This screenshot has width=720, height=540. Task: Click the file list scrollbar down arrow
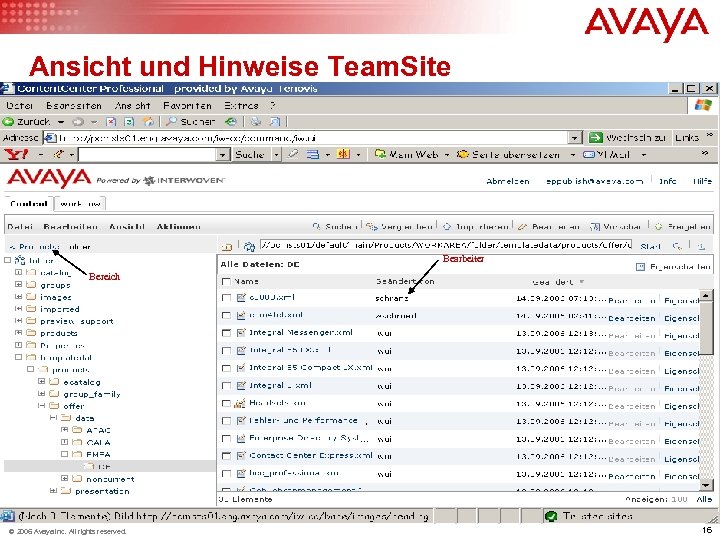[706, 484]
